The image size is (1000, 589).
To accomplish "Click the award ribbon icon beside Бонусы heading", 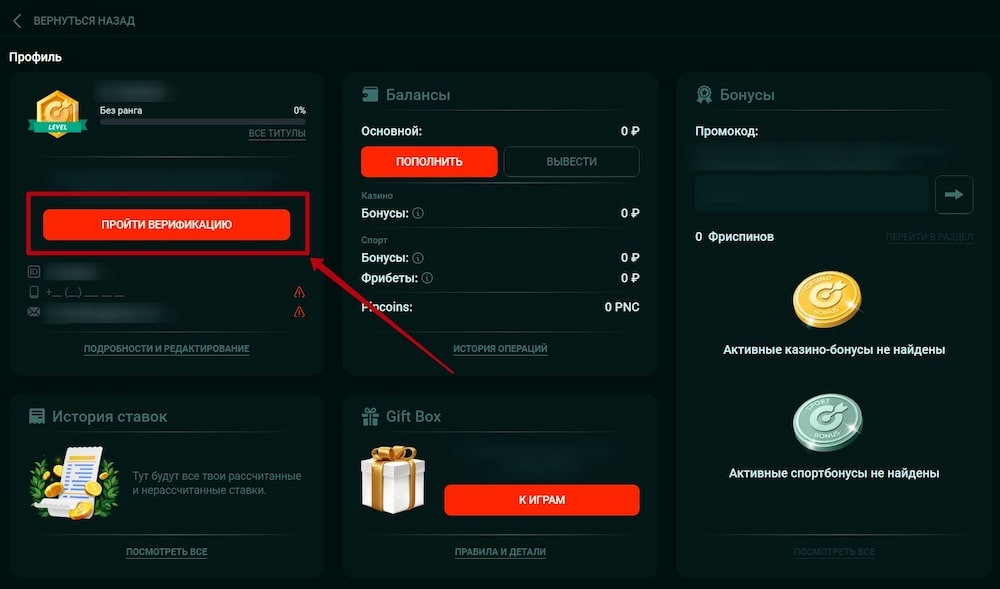I will 707,94.
